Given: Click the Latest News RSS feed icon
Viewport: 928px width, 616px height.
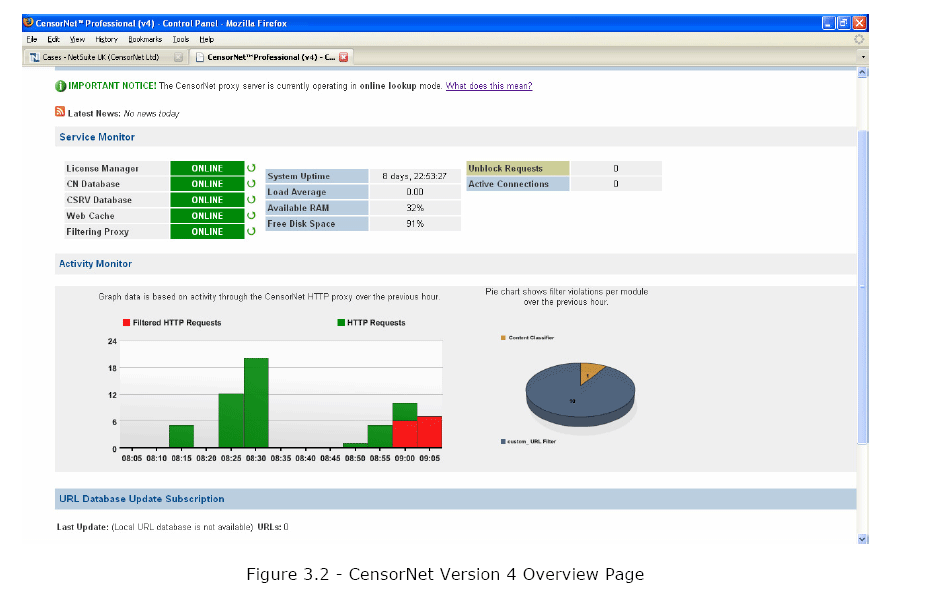Looking at the screenshot, I should click(60, 111).
